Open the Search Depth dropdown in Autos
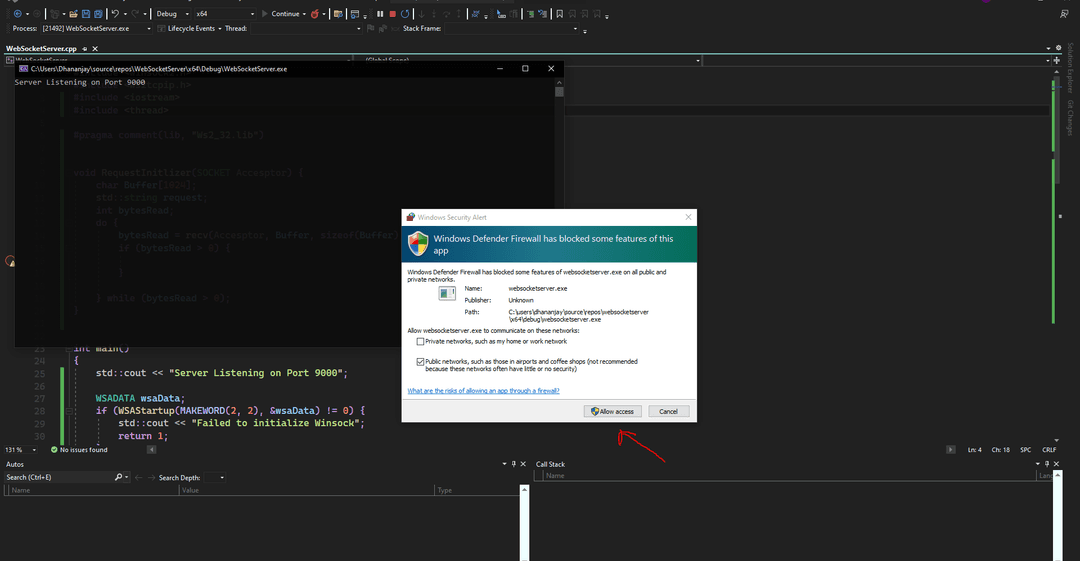The width and height of the screenshot is (1080, 561). (x=215, y=478)
